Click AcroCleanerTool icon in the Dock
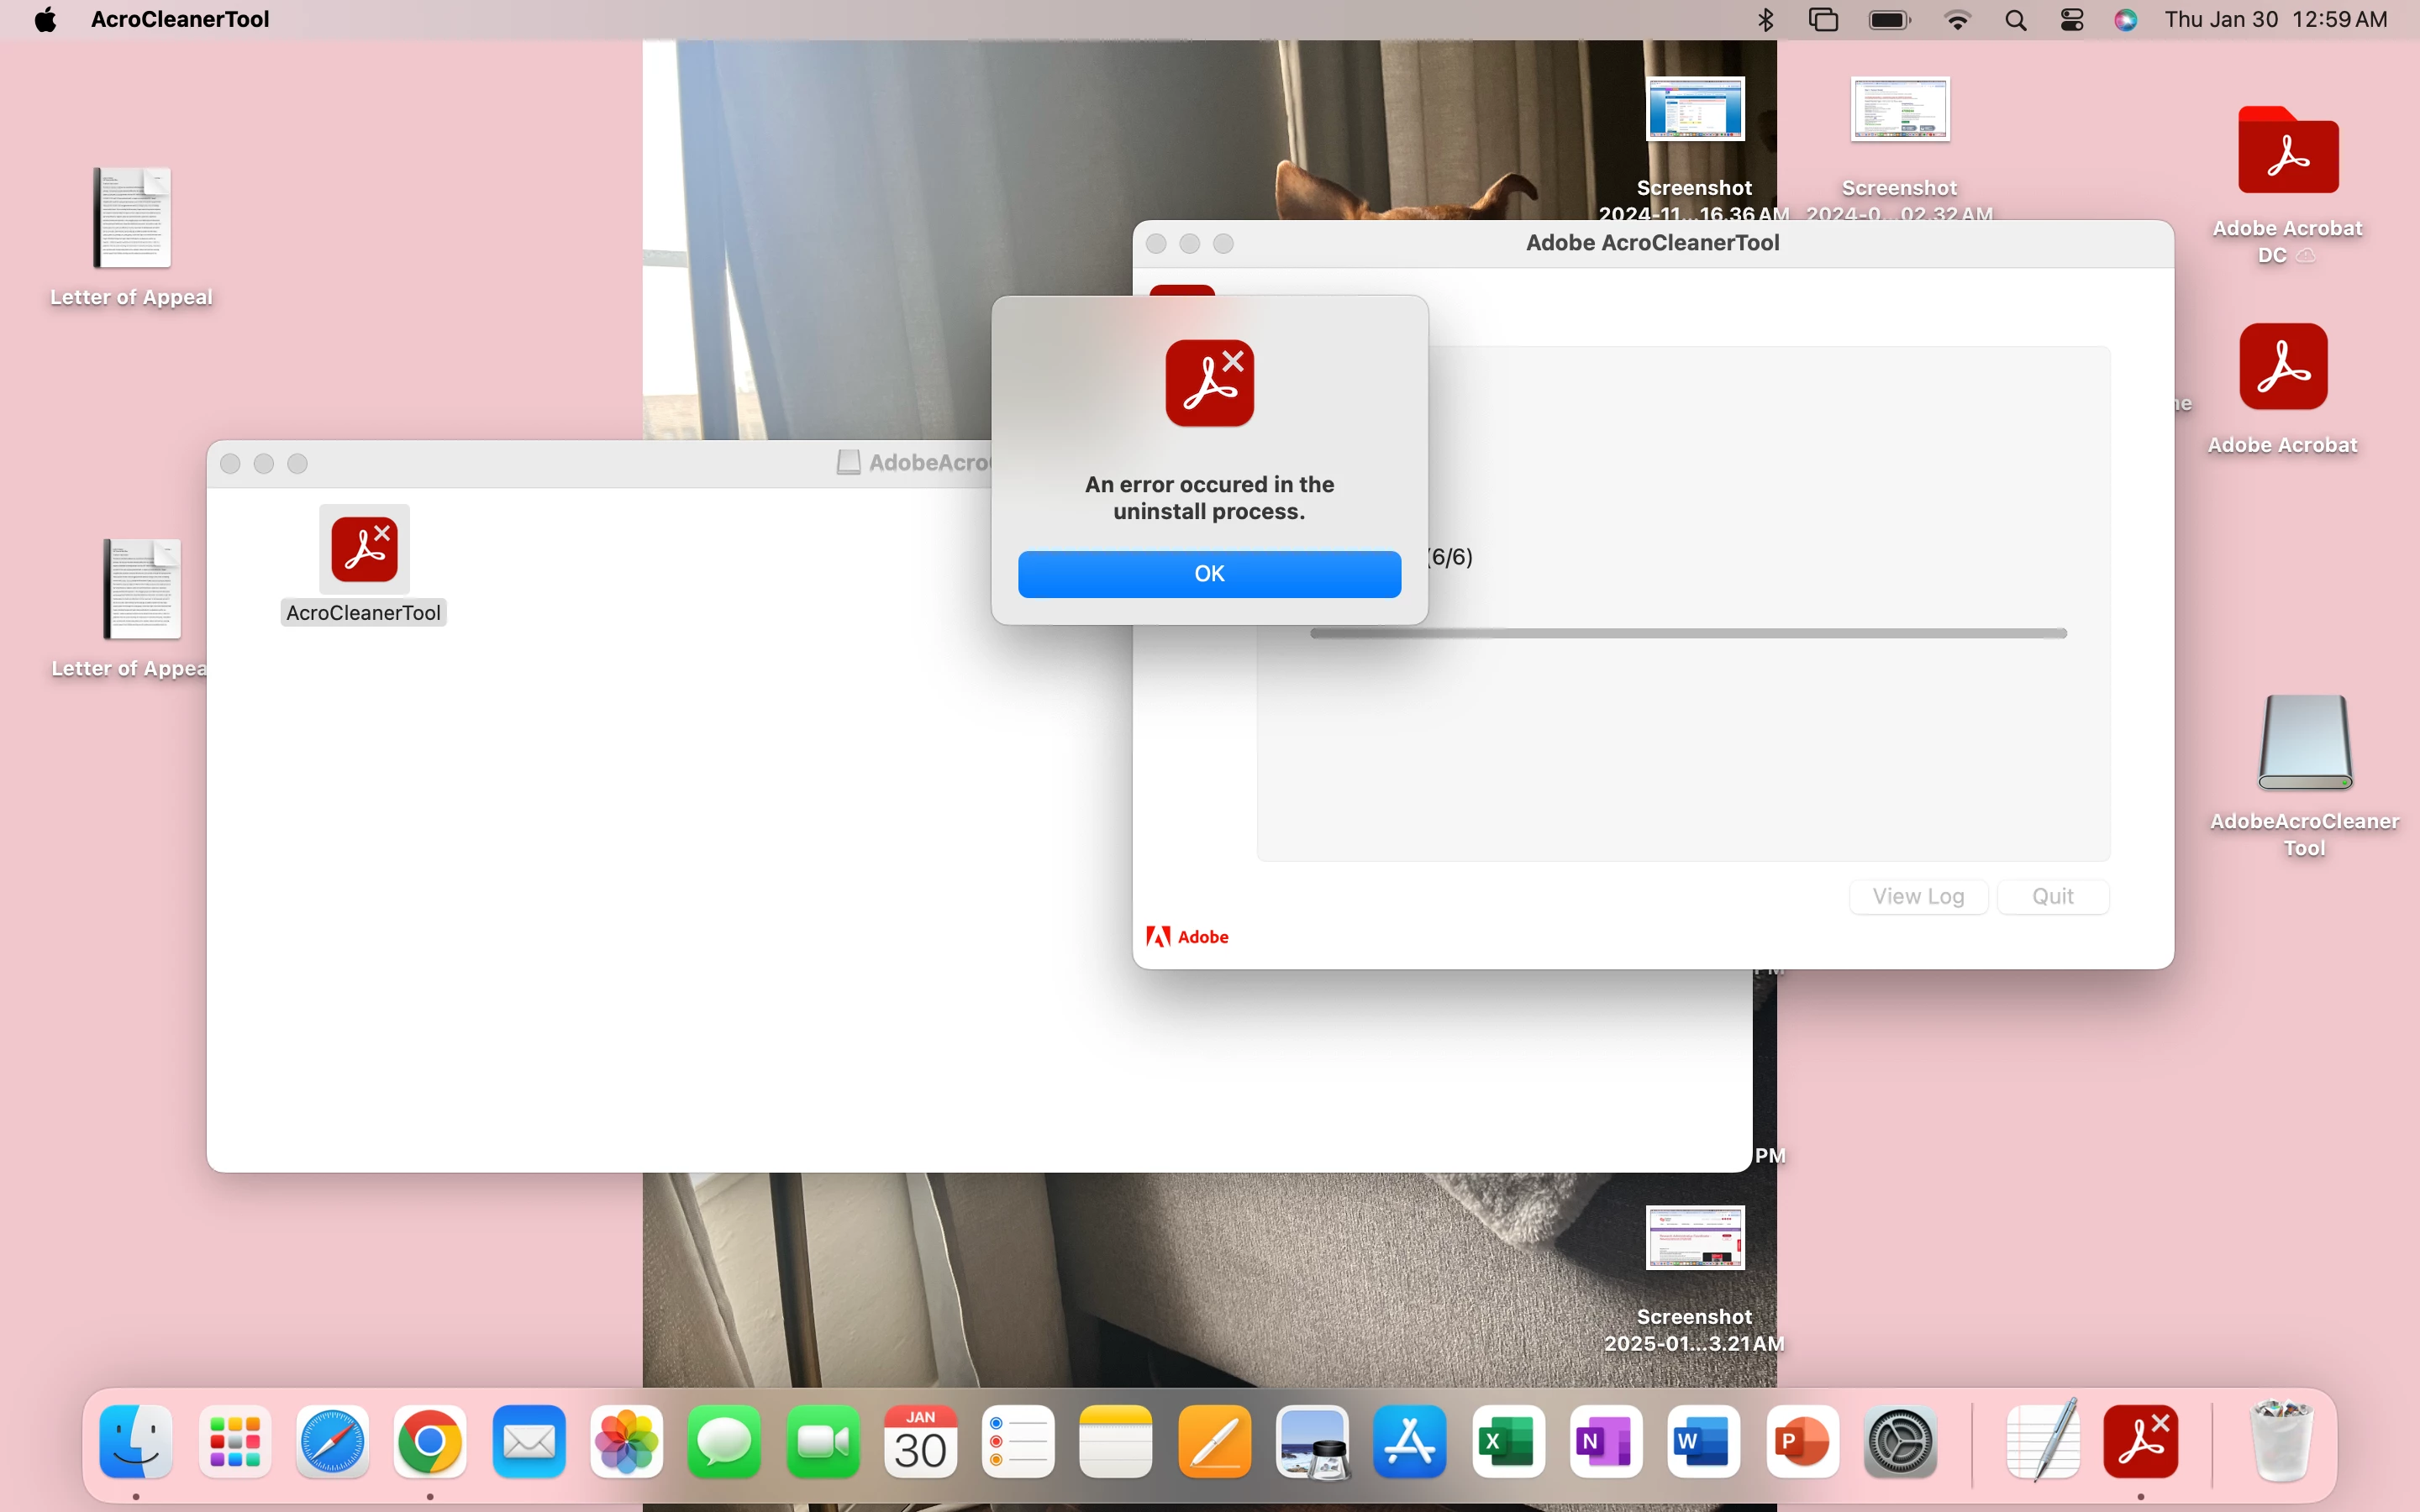Viewport: 2420px width, 1512px height. (2140, 1441)
